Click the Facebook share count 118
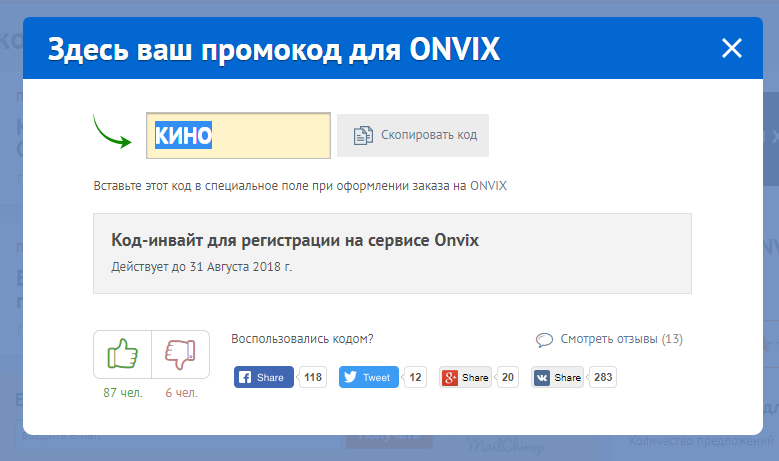Screen dimensions: 779x461 [x=313, y=377]
